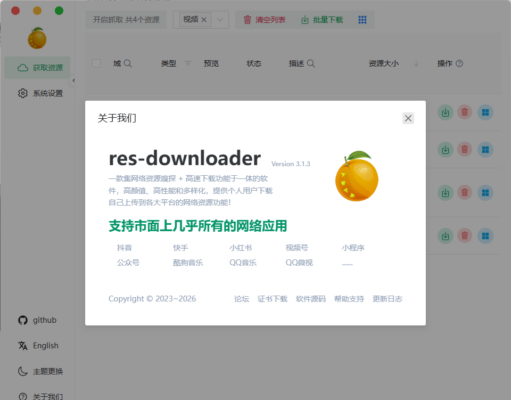Click the res-downloader title

pyautogui.click(x=185, y=158)
